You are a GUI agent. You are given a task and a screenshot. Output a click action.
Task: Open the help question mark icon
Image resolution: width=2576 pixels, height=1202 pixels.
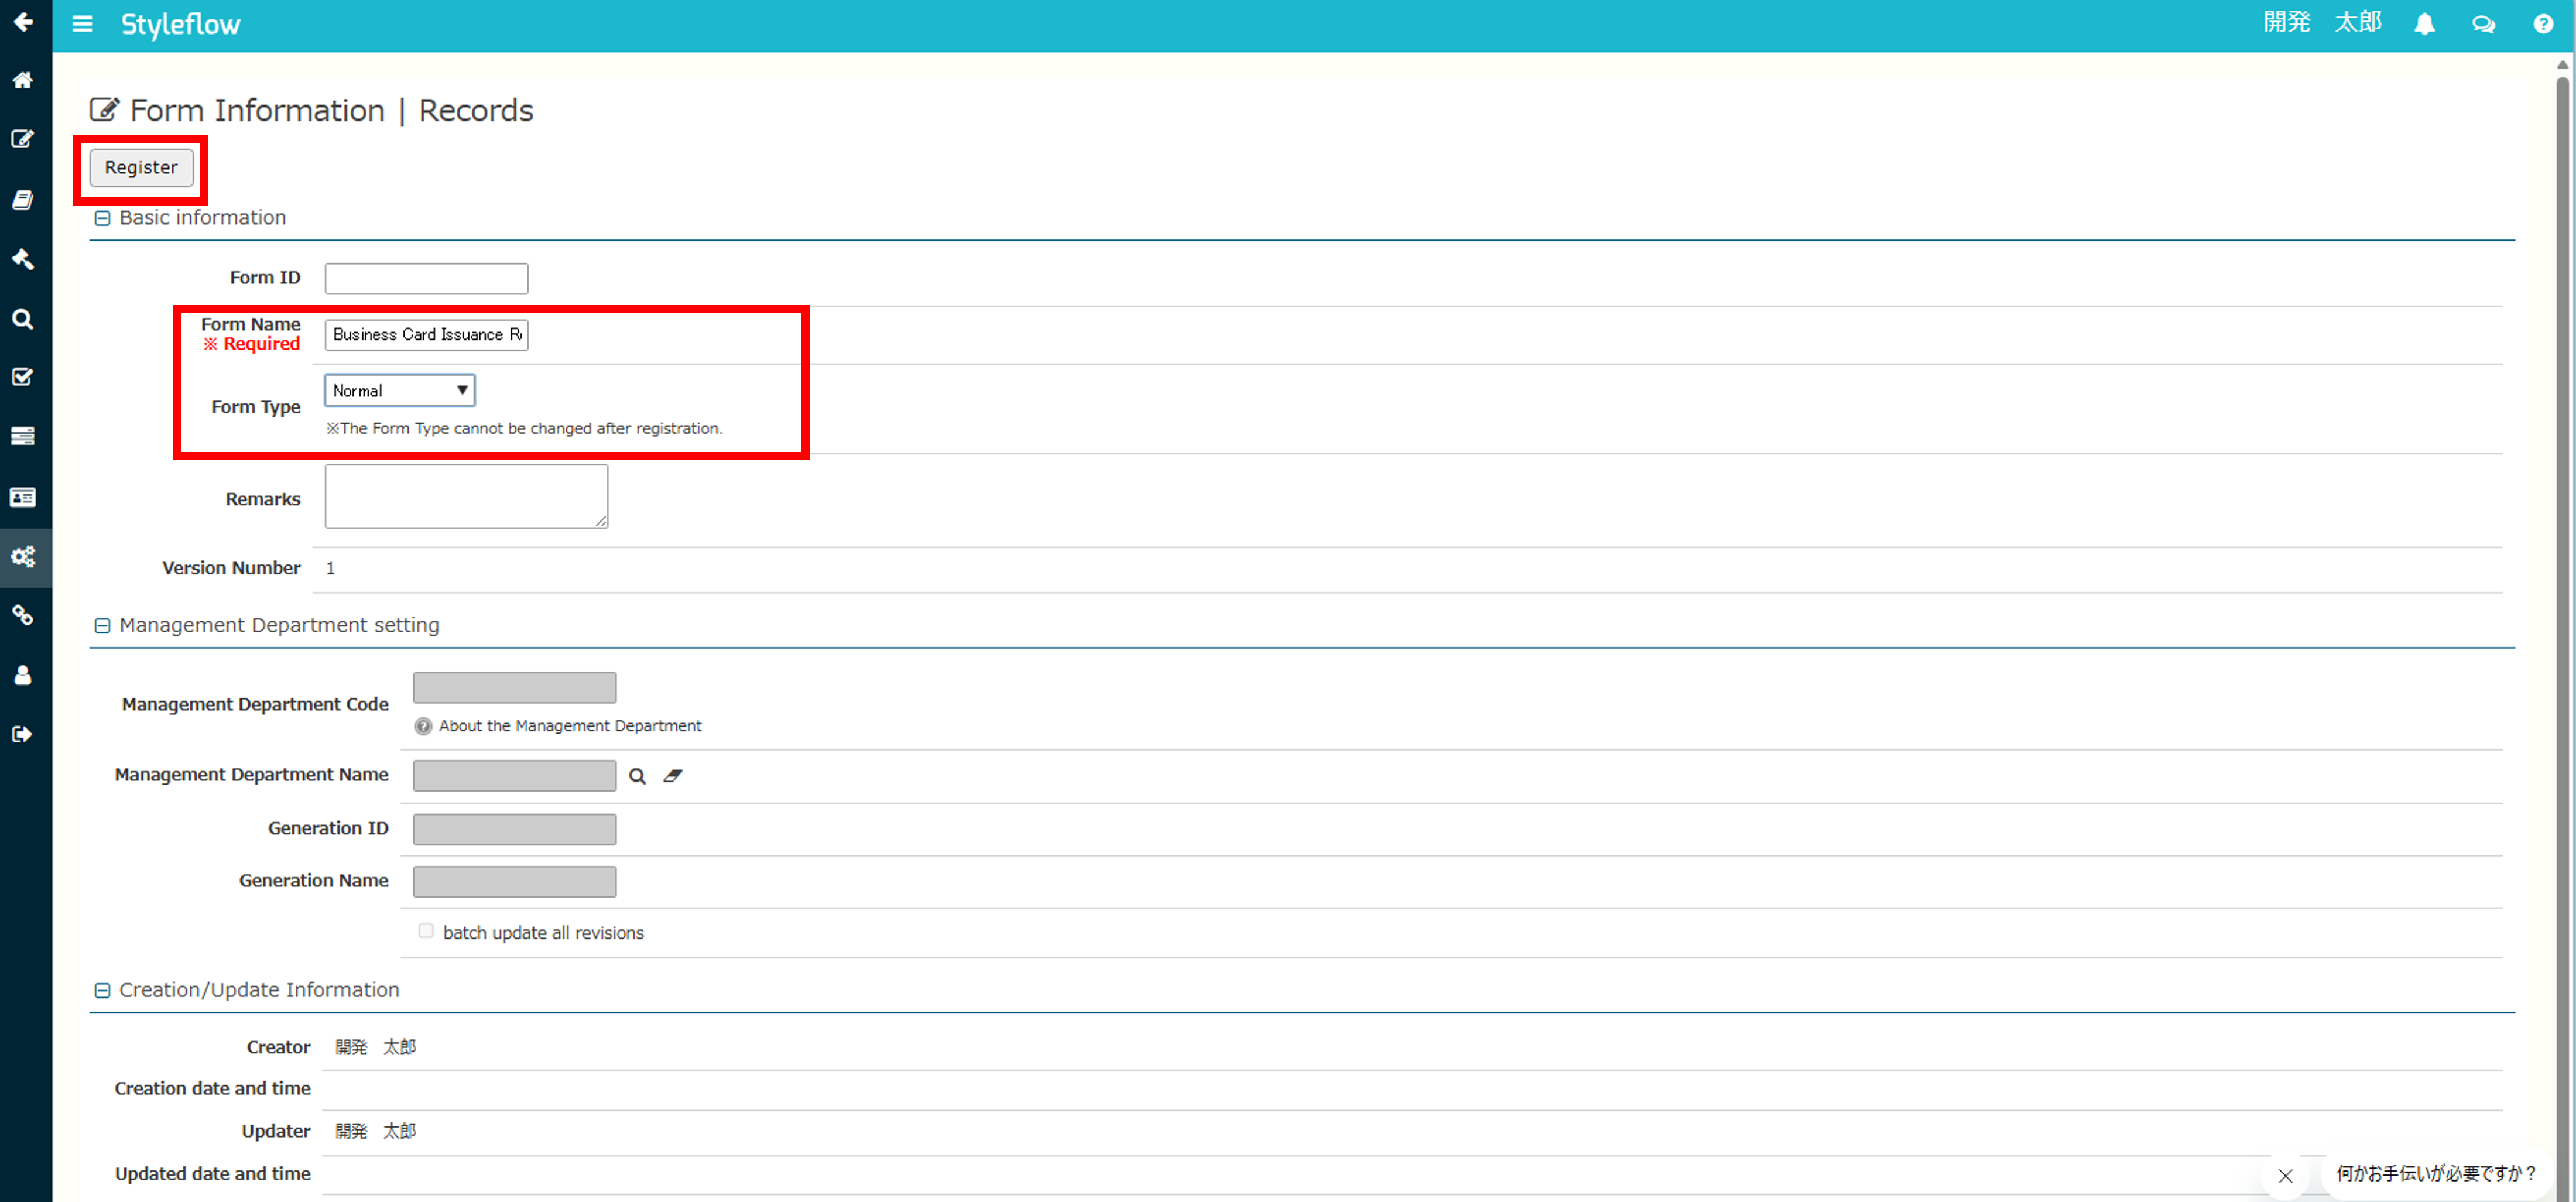[2543, 24]
